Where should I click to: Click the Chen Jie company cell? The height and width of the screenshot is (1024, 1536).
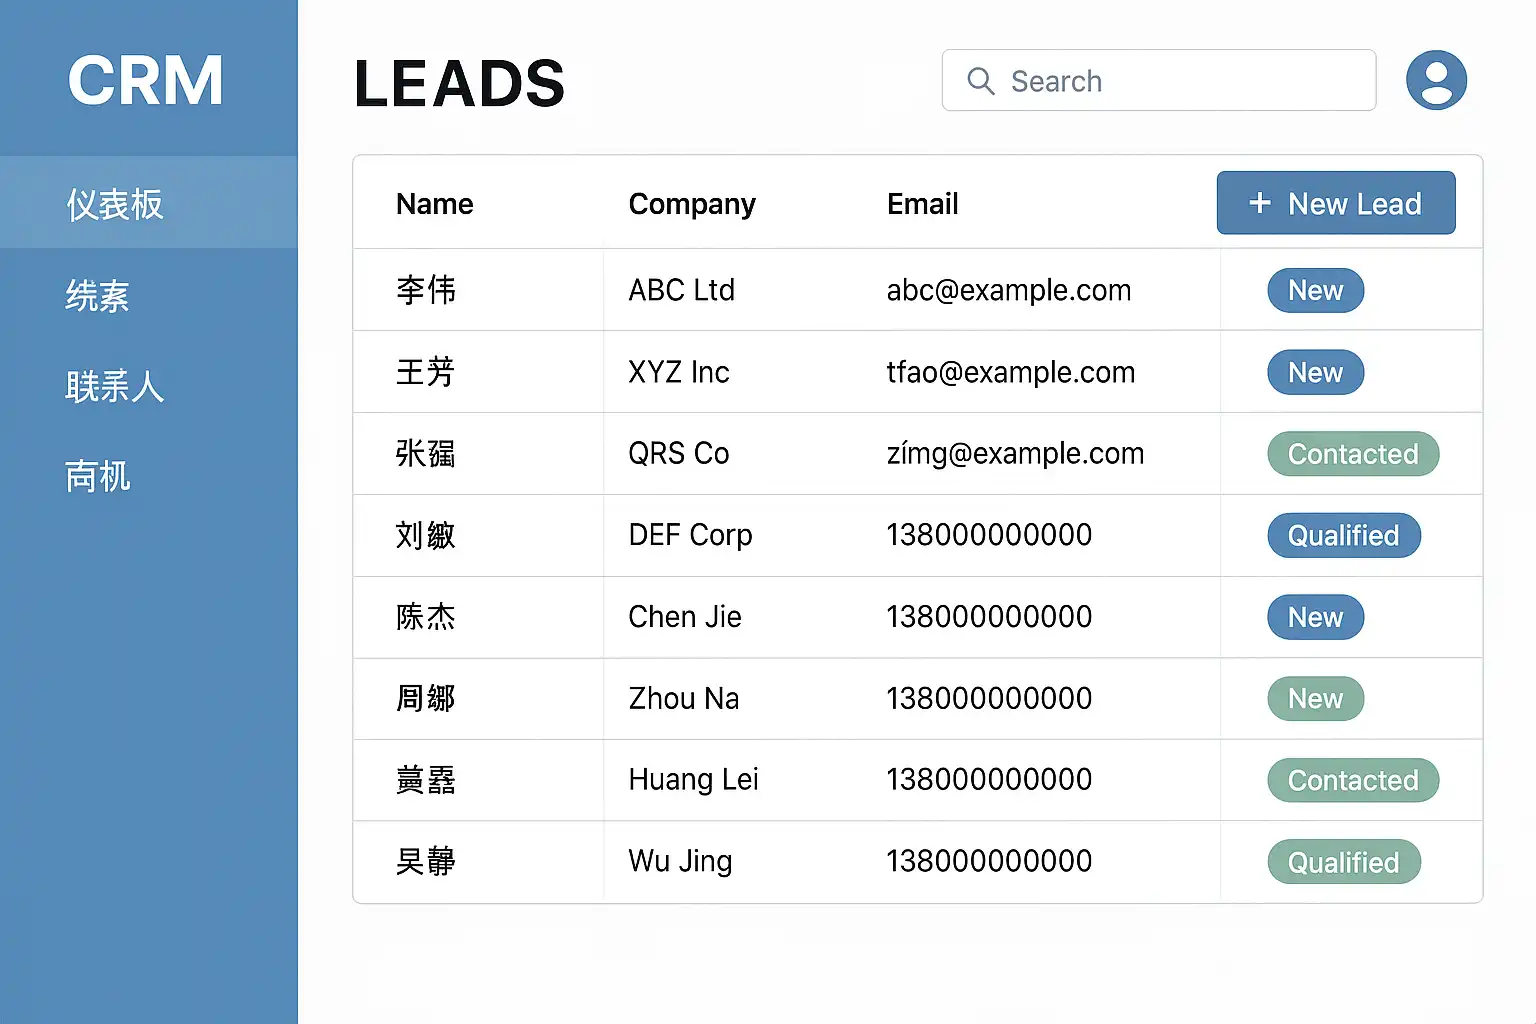[685, 617]
